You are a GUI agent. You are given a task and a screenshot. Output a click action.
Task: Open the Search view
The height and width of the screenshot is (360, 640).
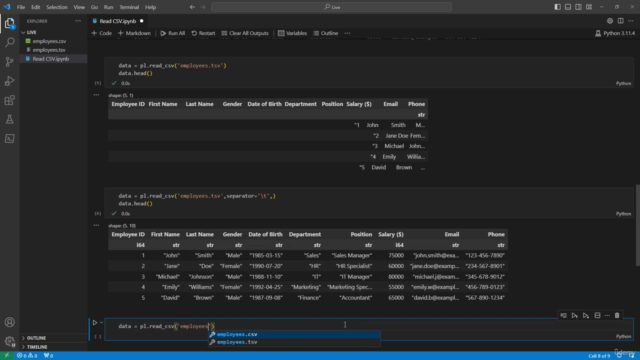[x=9, y=42]
